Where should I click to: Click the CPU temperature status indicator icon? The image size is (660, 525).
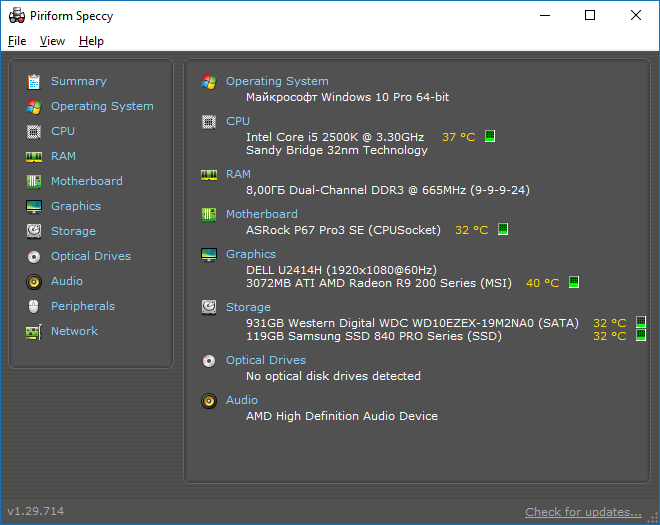(x=490, y=136)
